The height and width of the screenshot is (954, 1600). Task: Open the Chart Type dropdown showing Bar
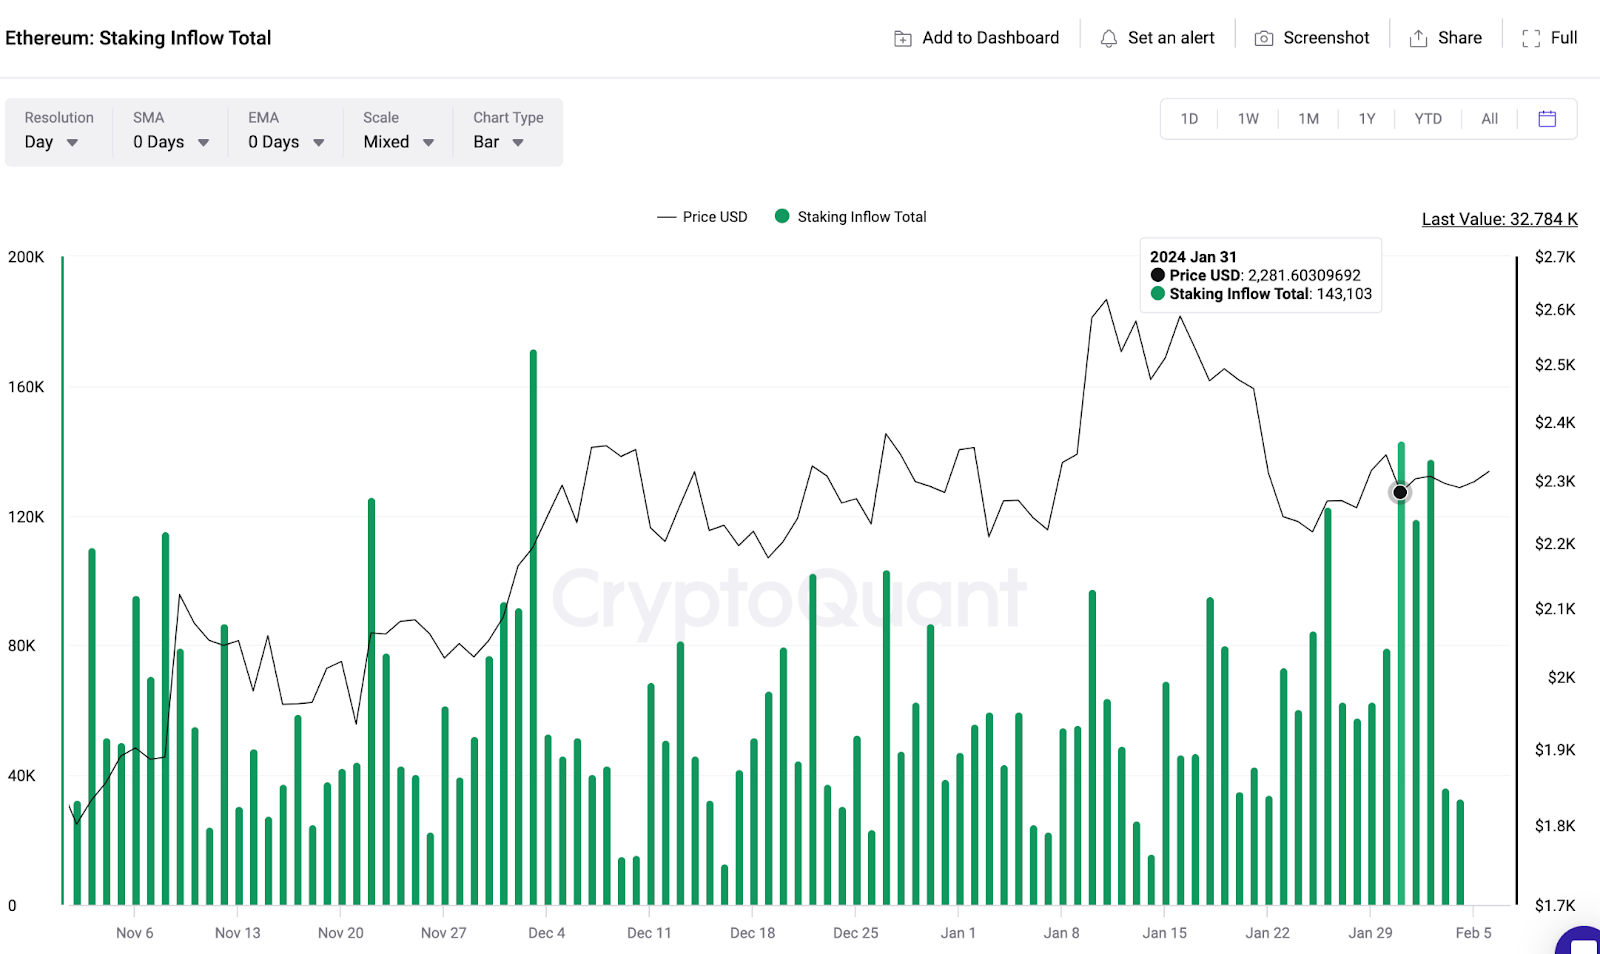click(x=497, y=141)
